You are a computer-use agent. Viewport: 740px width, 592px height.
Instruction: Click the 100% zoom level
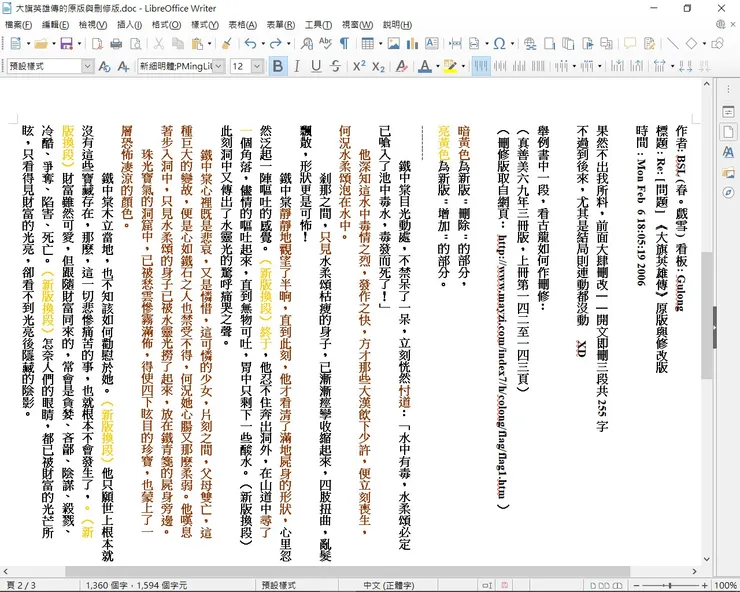(x=725, y=585)
